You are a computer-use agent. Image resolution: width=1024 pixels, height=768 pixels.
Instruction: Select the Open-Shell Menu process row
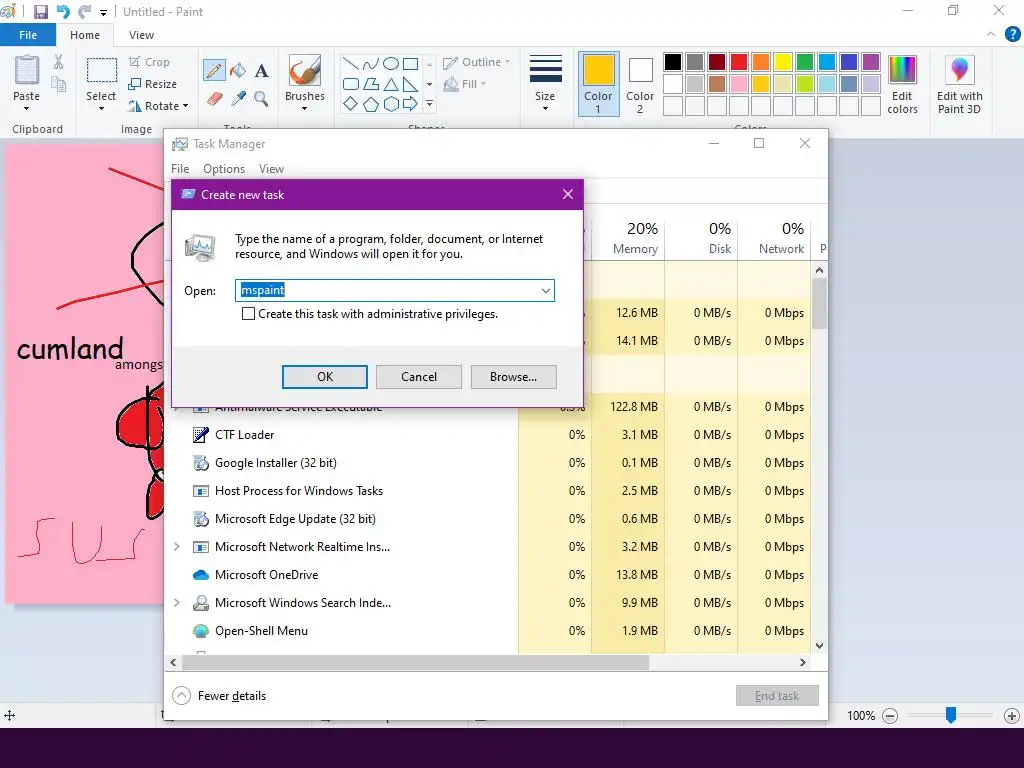tap(488, 631)
